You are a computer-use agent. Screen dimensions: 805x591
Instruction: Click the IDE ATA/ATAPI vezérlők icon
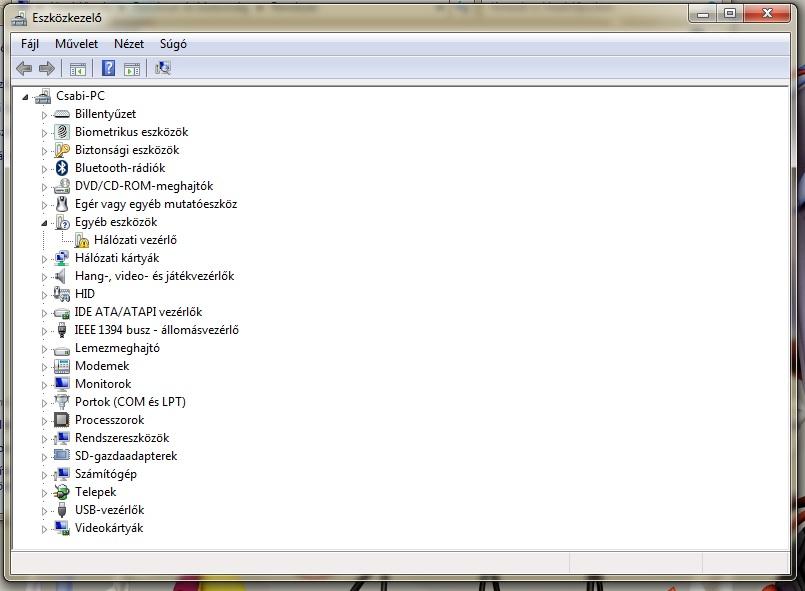[62, 312]
